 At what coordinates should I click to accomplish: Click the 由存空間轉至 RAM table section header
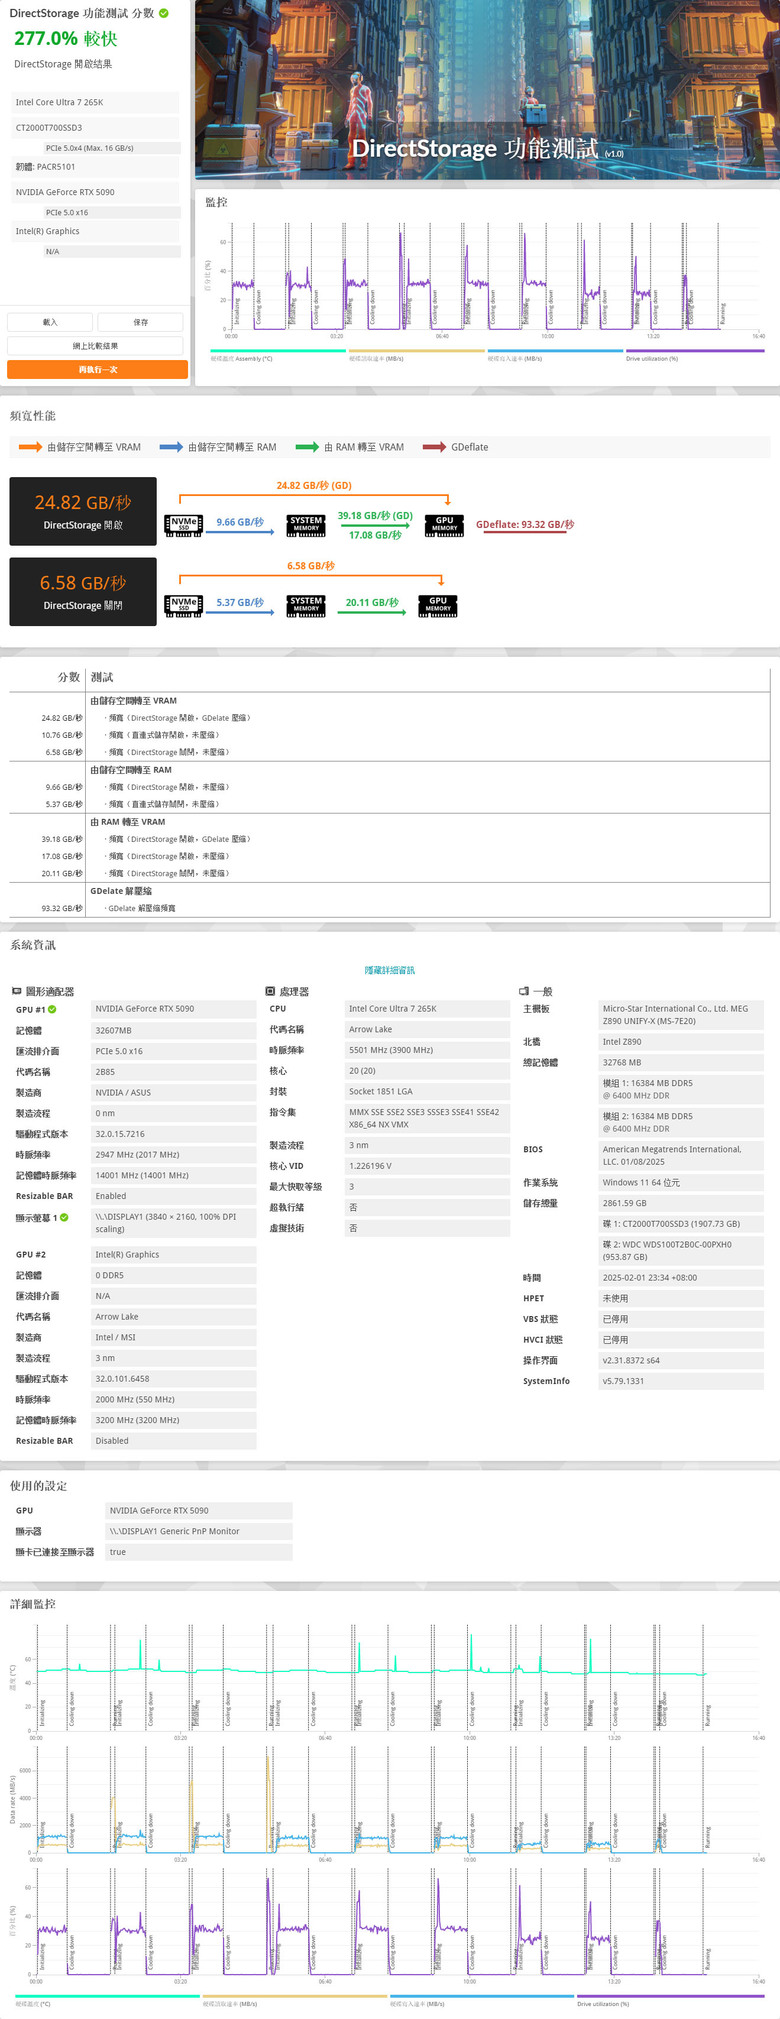[131, 770]
